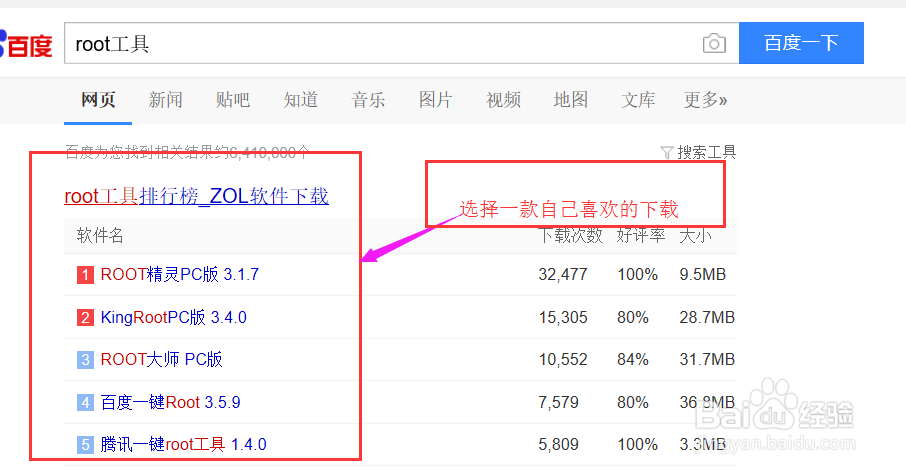Click the 84% rating value
This screenshot has width=906, height=475.
(633, 359)
